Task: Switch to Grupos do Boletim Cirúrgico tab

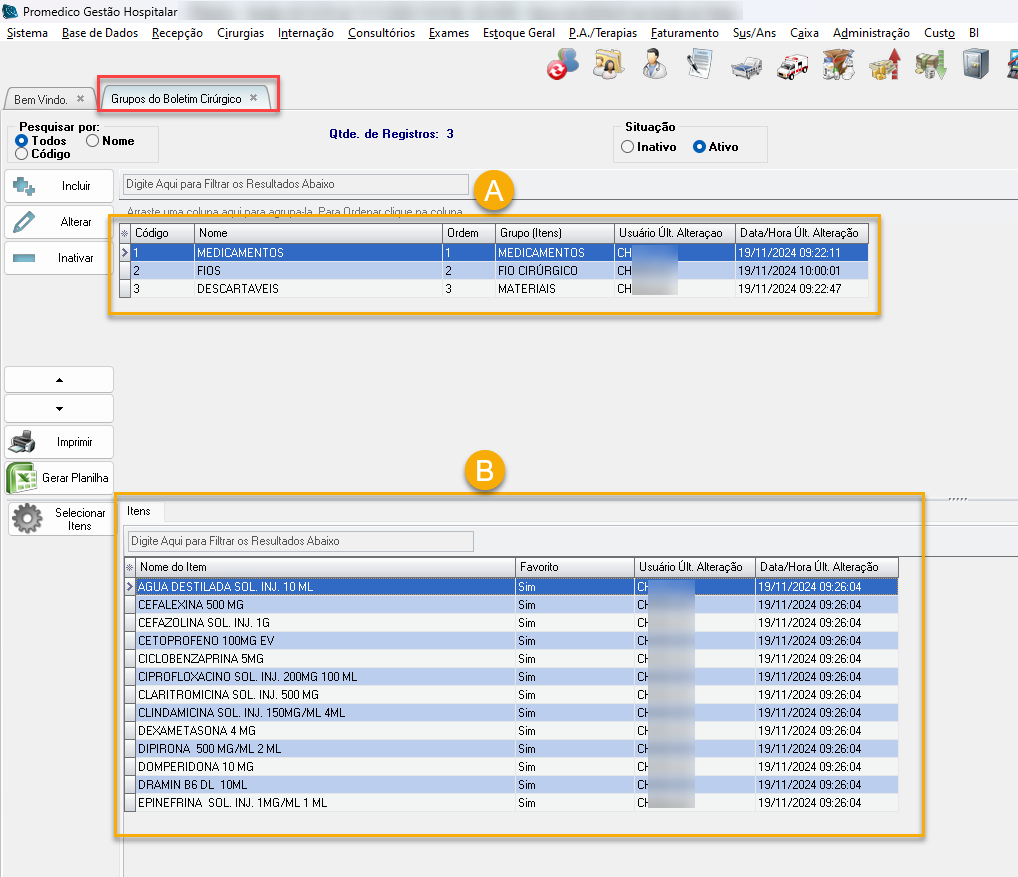Action: coord(176,99)
